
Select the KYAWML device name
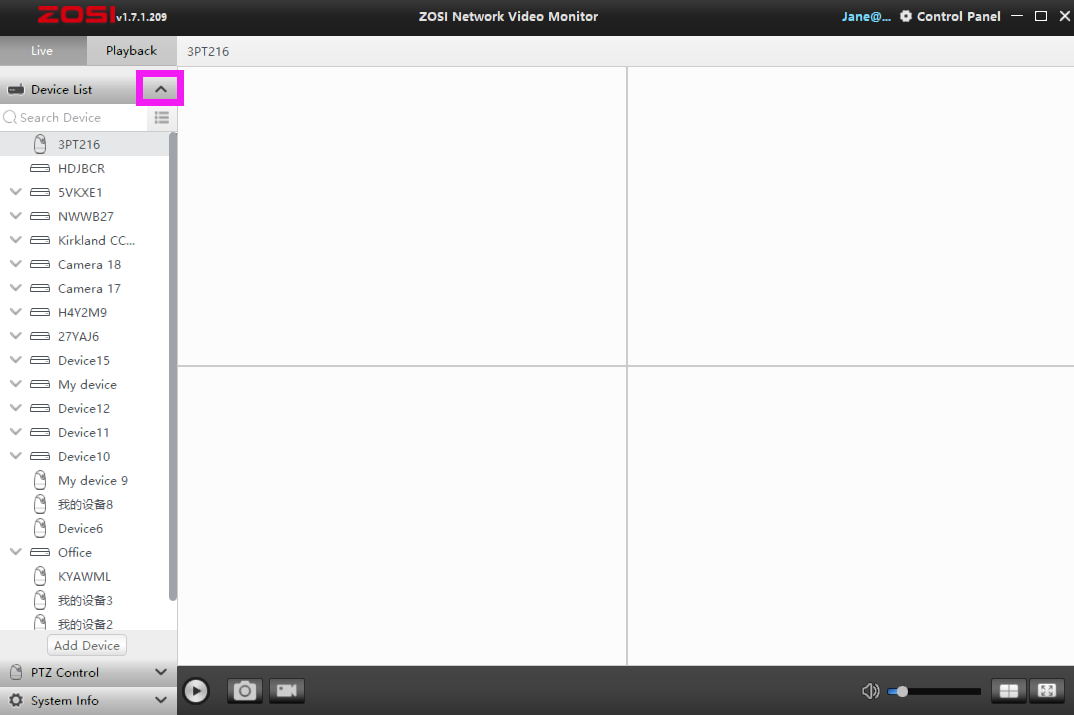84,577
